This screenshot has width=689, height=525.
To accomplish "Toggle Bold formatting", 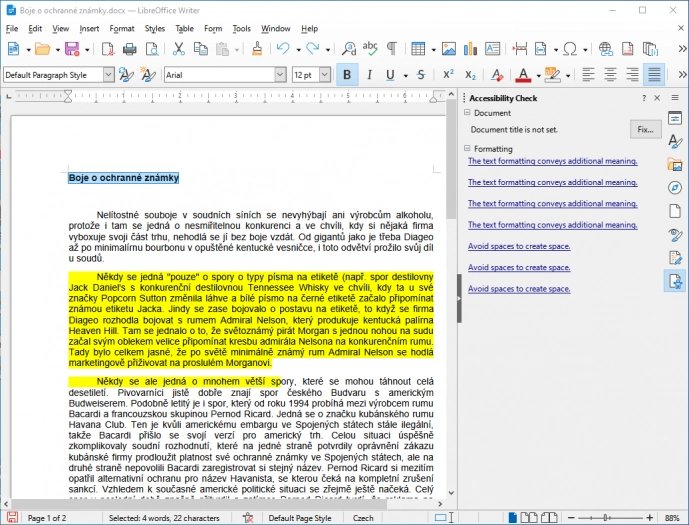I will pos(348,74).
